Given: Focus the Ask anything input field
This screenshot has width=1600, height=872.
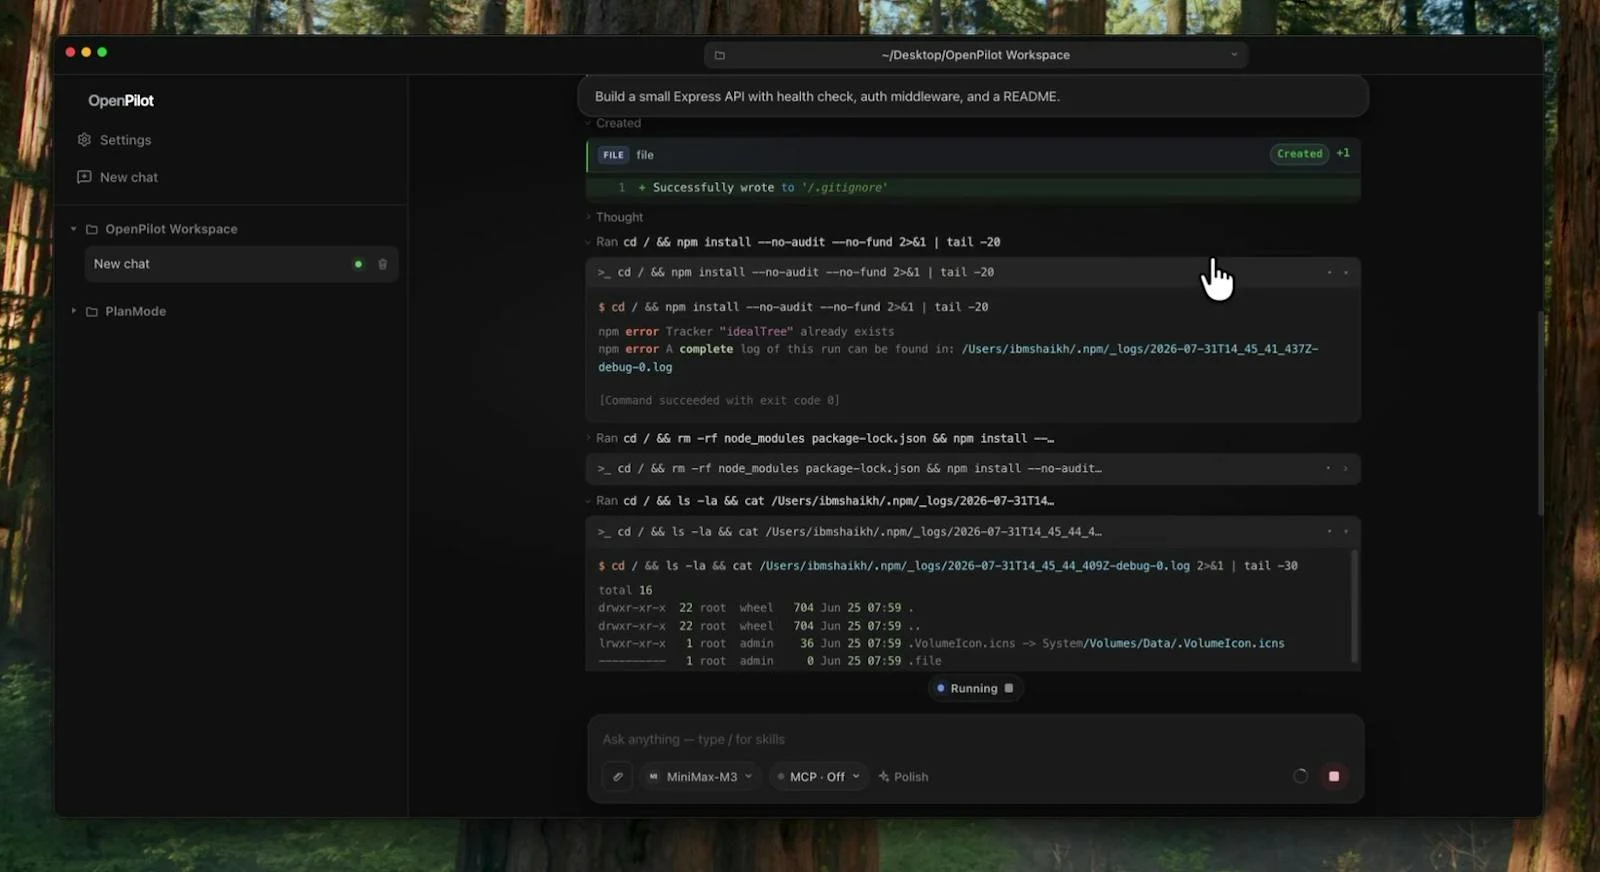Looking at the screenshot, I should [x=975, y=740].
